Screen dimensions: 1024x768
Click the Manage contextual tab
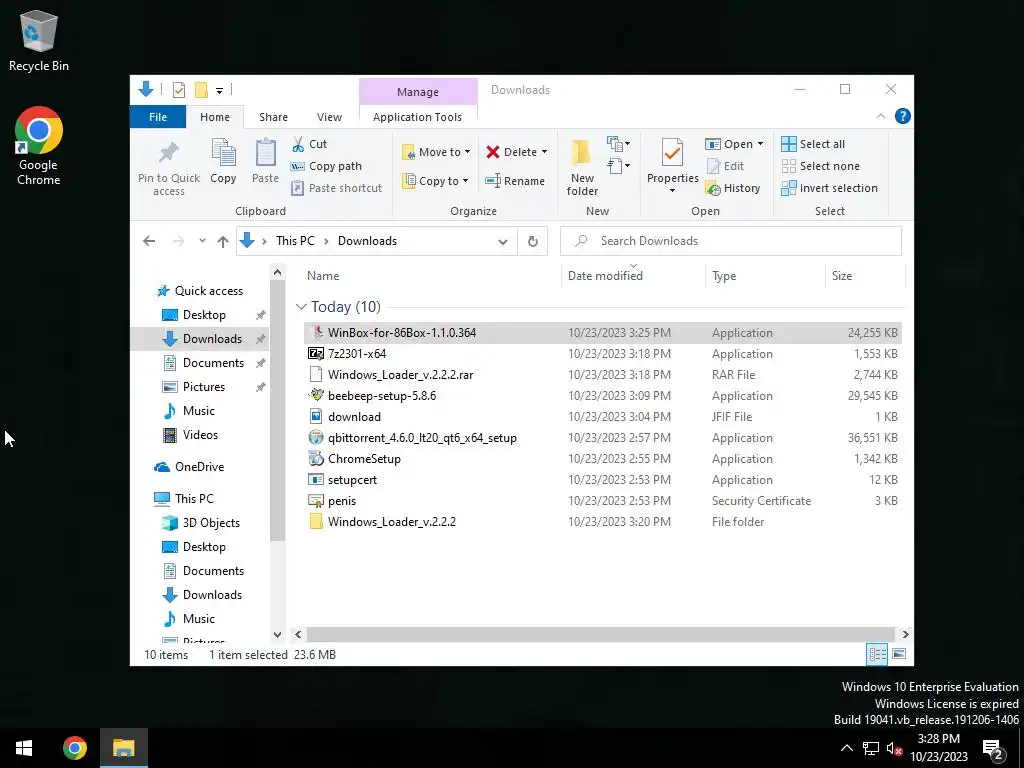[x=418, y=92]
